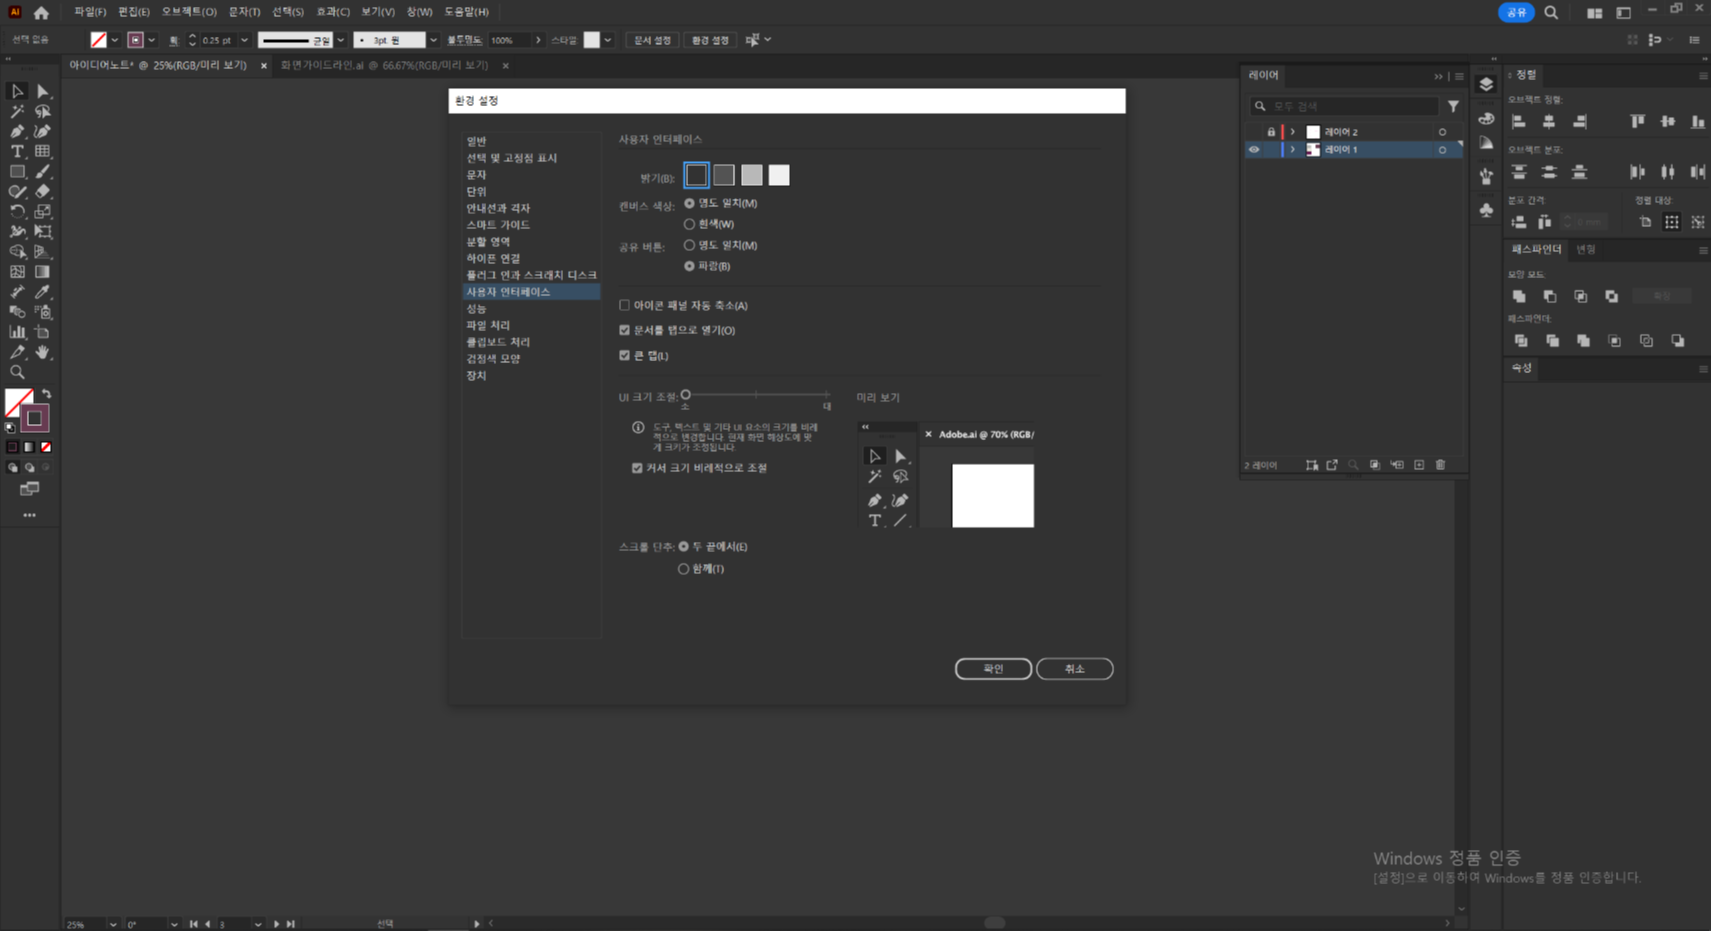
Task: Open the stroke color dropdown in control bar
Action: (152, 41)
